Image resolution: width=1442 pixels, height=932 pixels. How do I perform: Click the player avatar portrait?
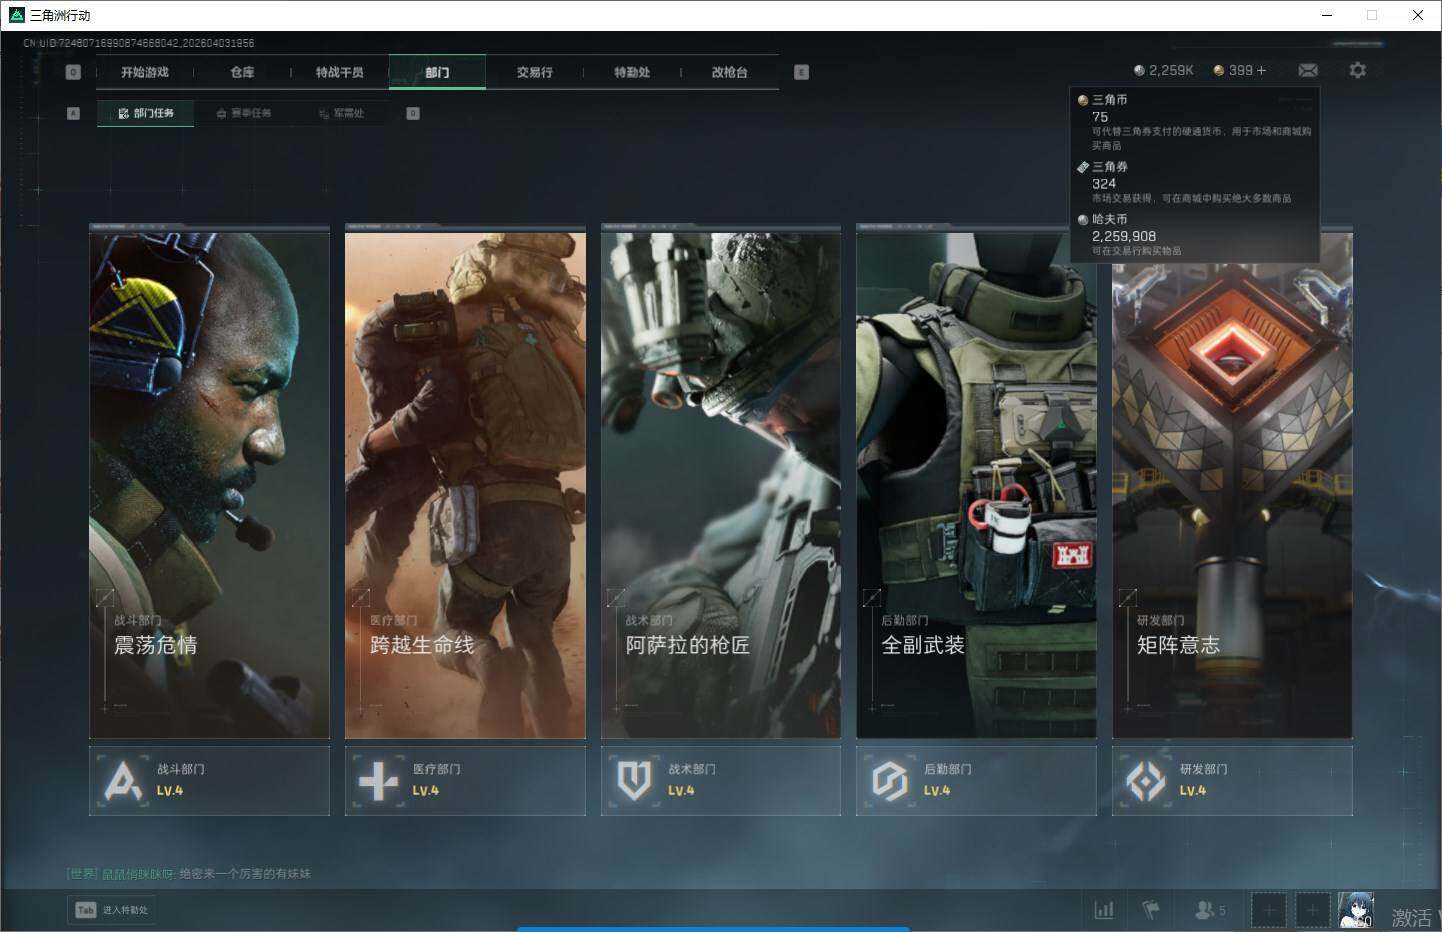pyautogui.click(x=1355, y=910)
